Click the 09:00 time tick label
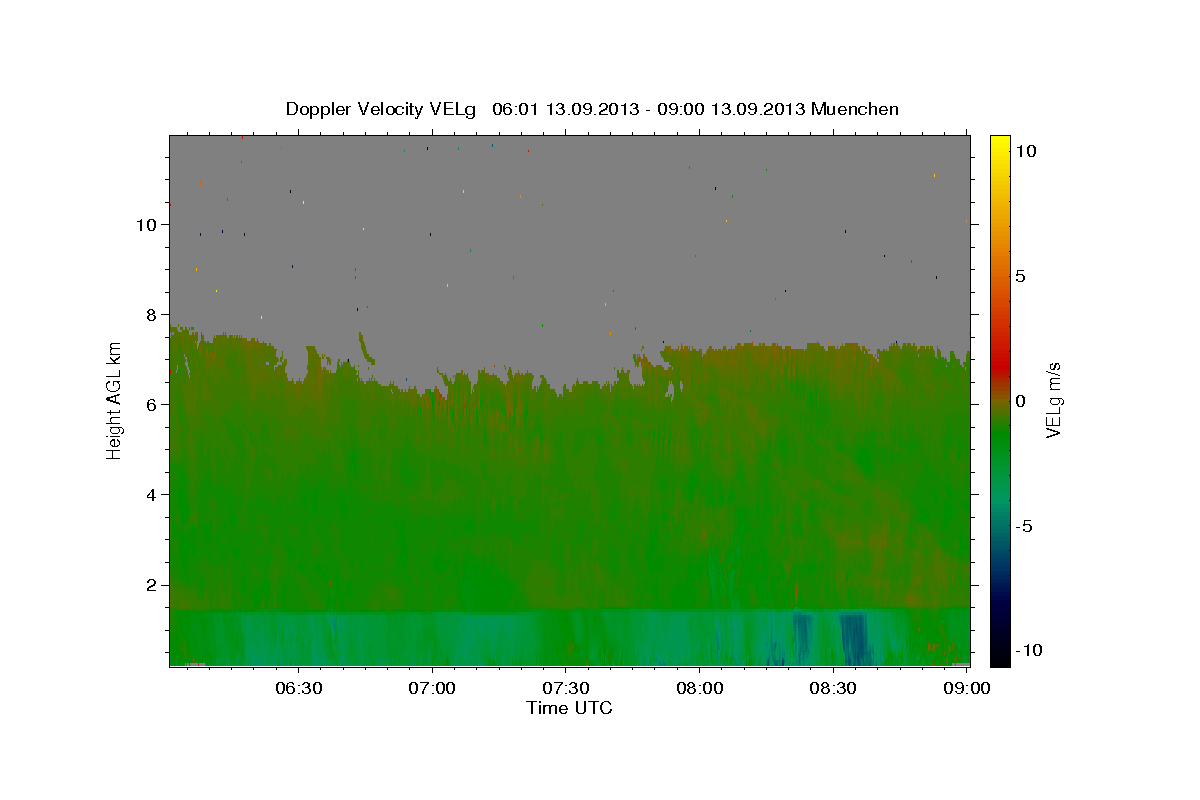 (966, 688)
